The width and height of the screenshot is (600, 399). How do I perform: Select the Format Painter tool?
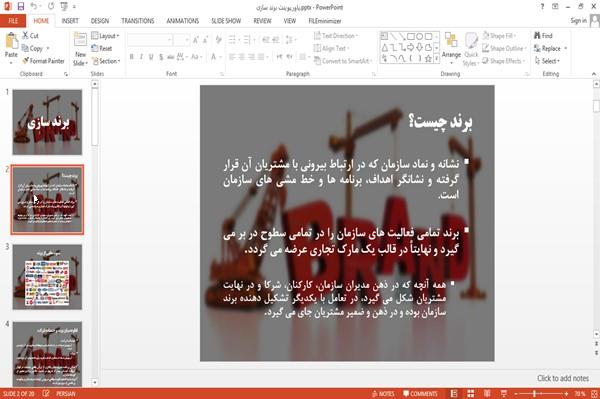(43, 61)
